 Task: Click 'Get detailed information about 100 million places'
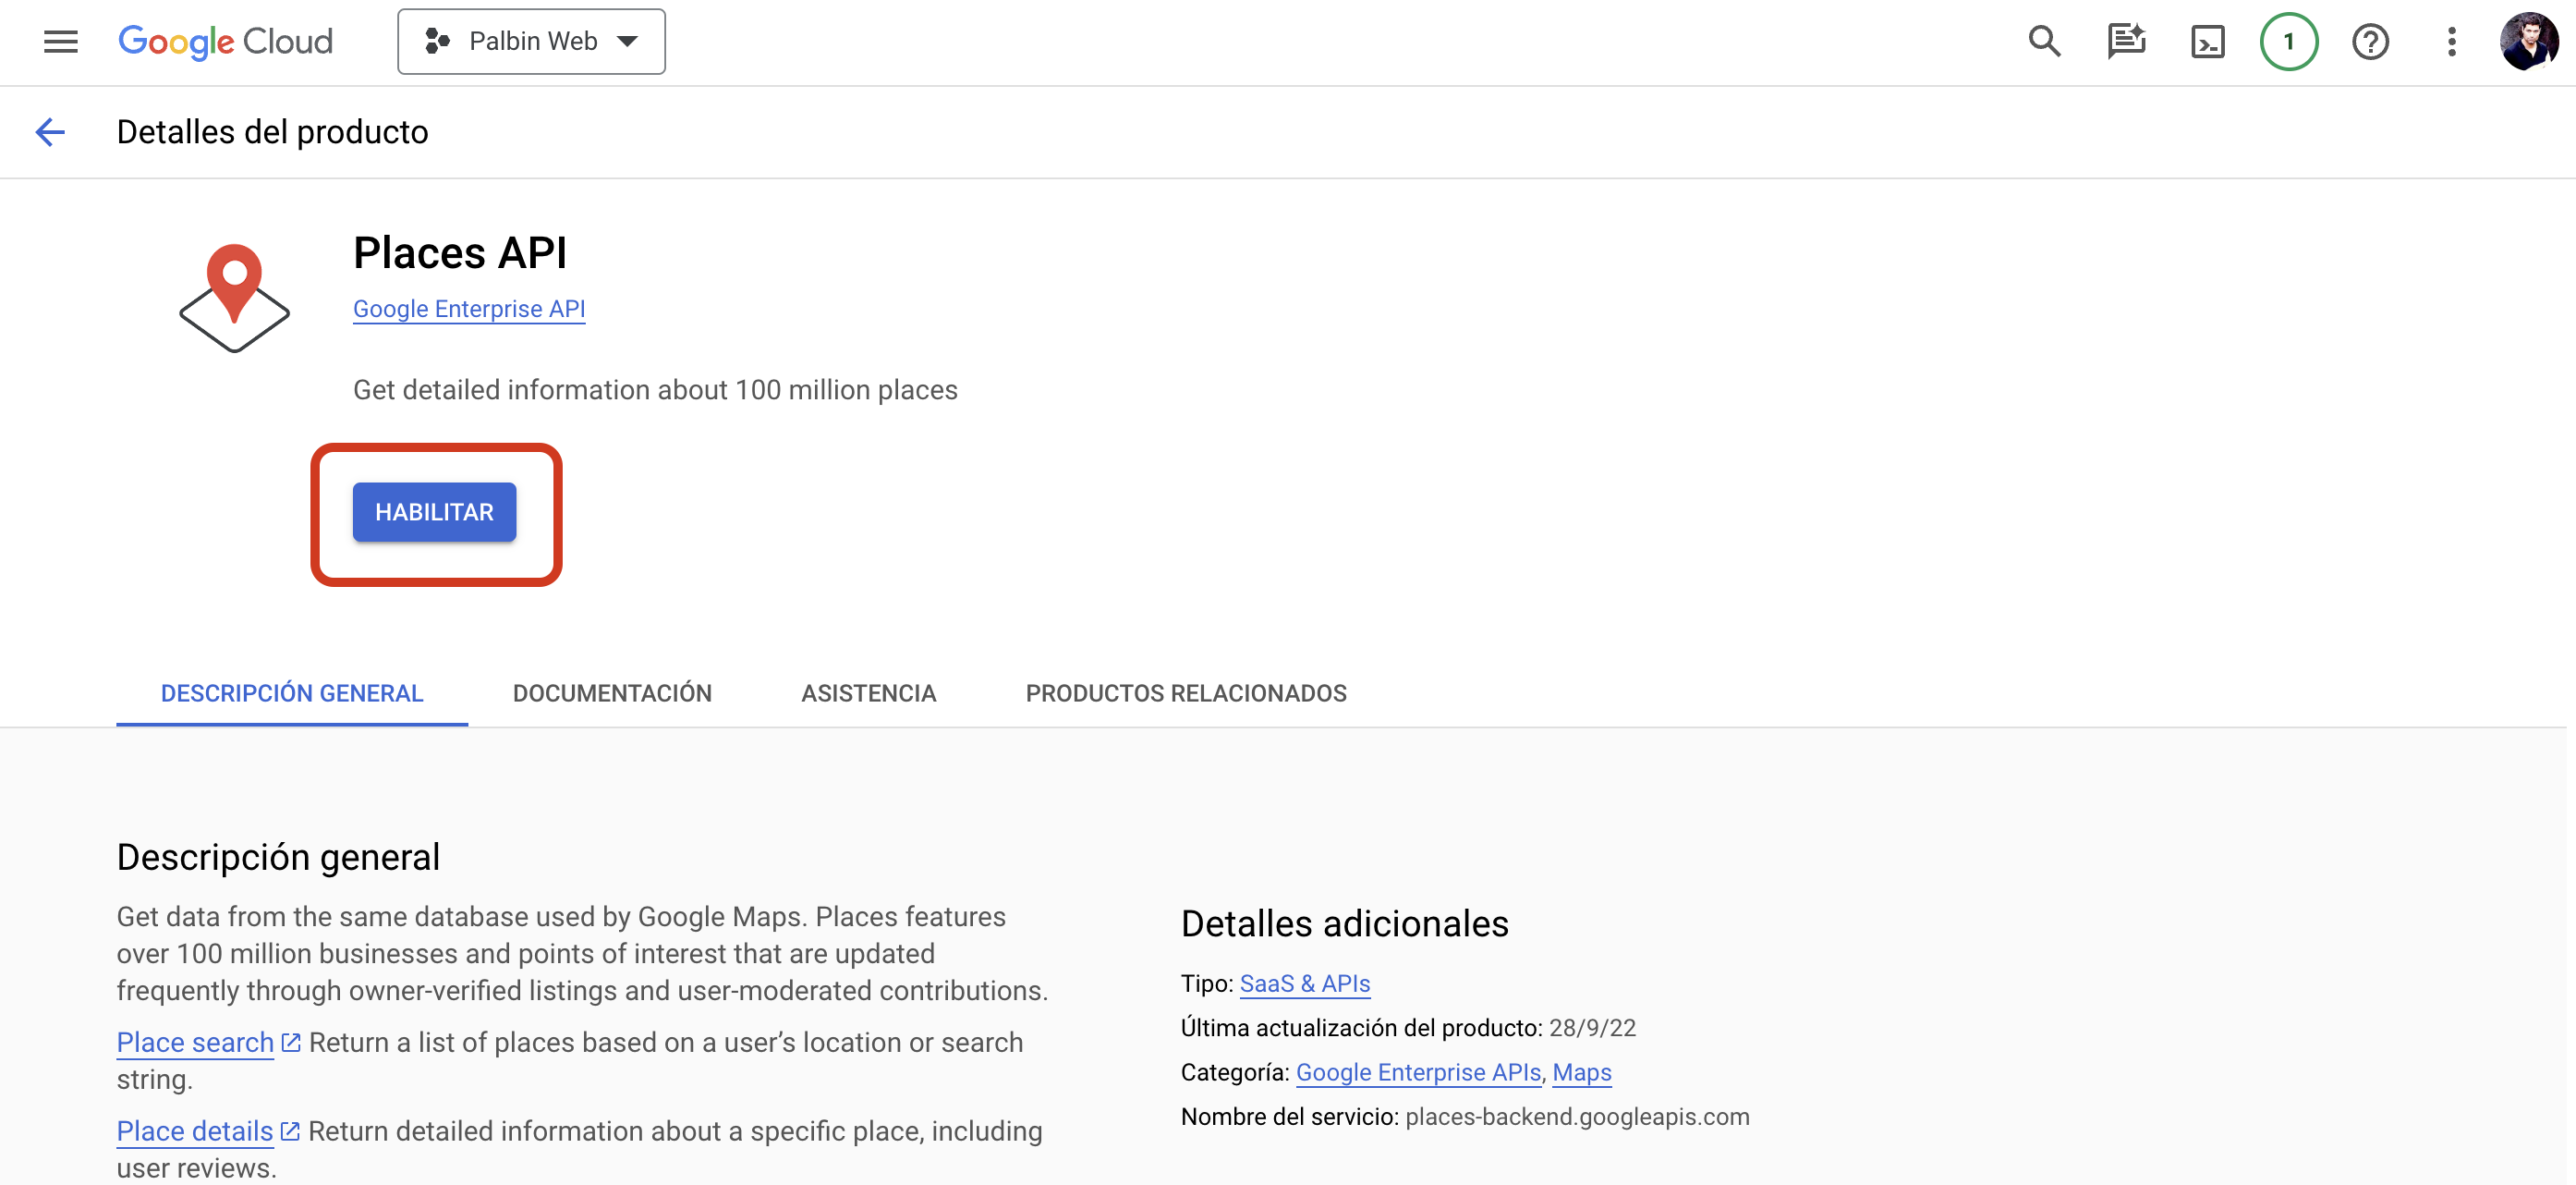point(655,390)
